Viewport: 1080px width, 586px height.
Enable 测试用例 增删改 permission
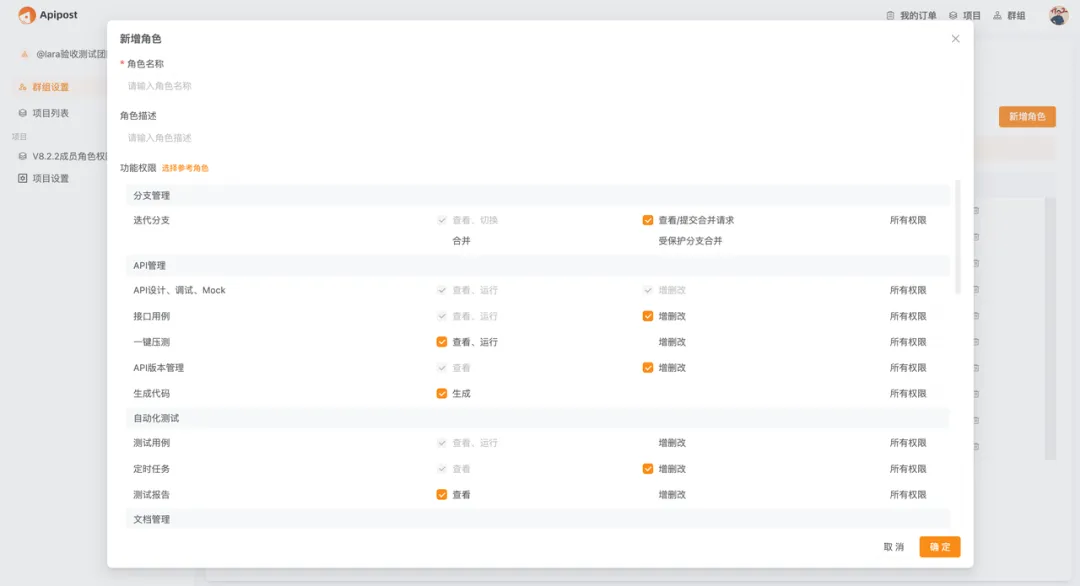pyautogui.click(x=672, y=443)
